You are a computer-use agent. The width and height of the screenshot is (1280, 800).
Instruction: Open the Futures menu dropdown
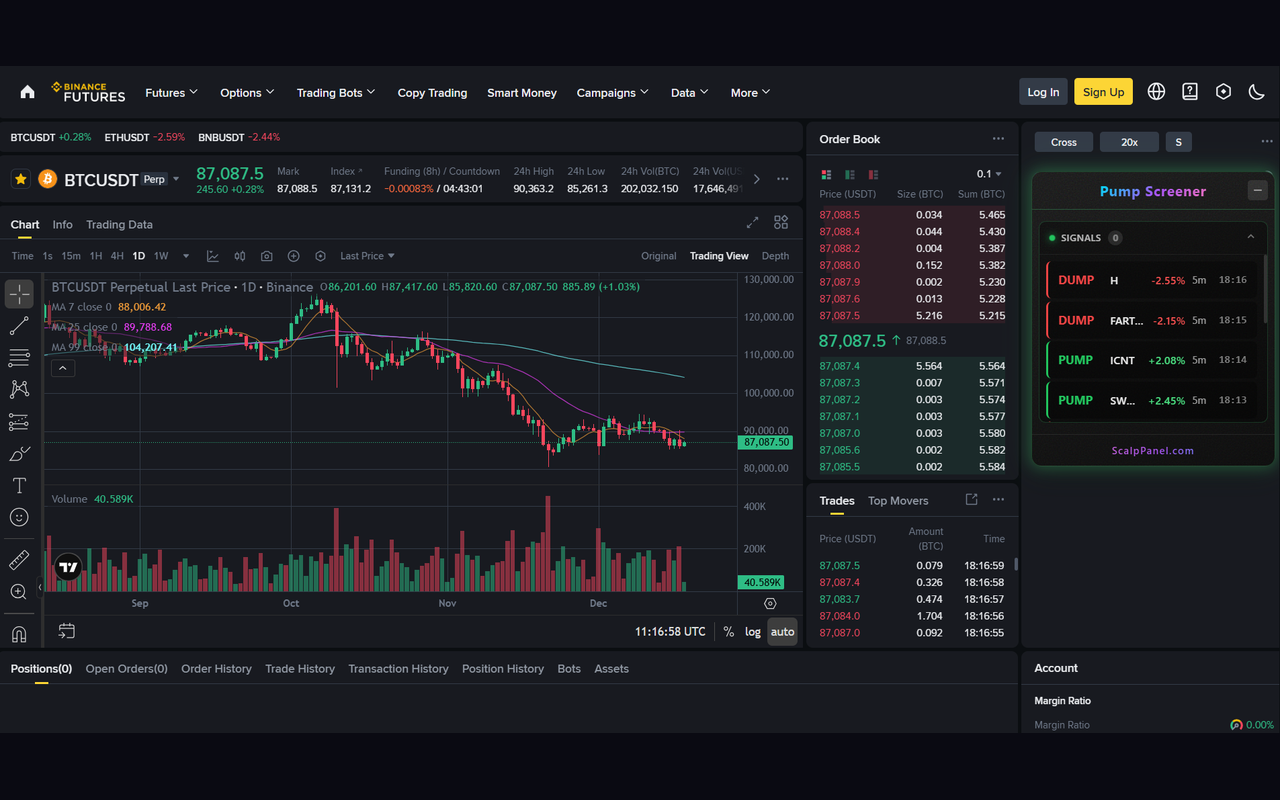pyautogui.click(x=172, y=92)
